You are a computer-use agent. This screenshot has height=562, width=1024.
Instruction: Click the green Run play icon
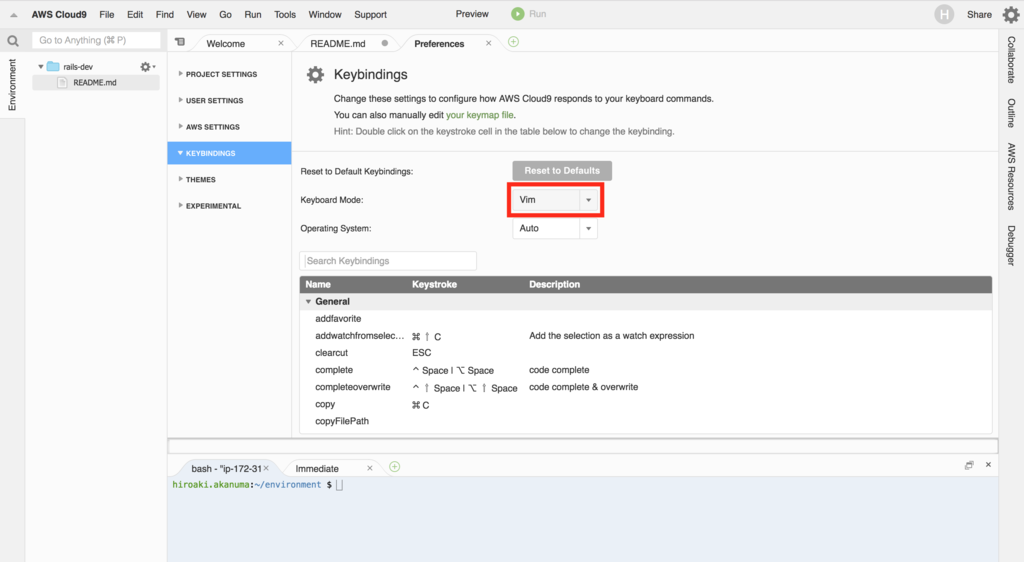(x=518, y=14)
